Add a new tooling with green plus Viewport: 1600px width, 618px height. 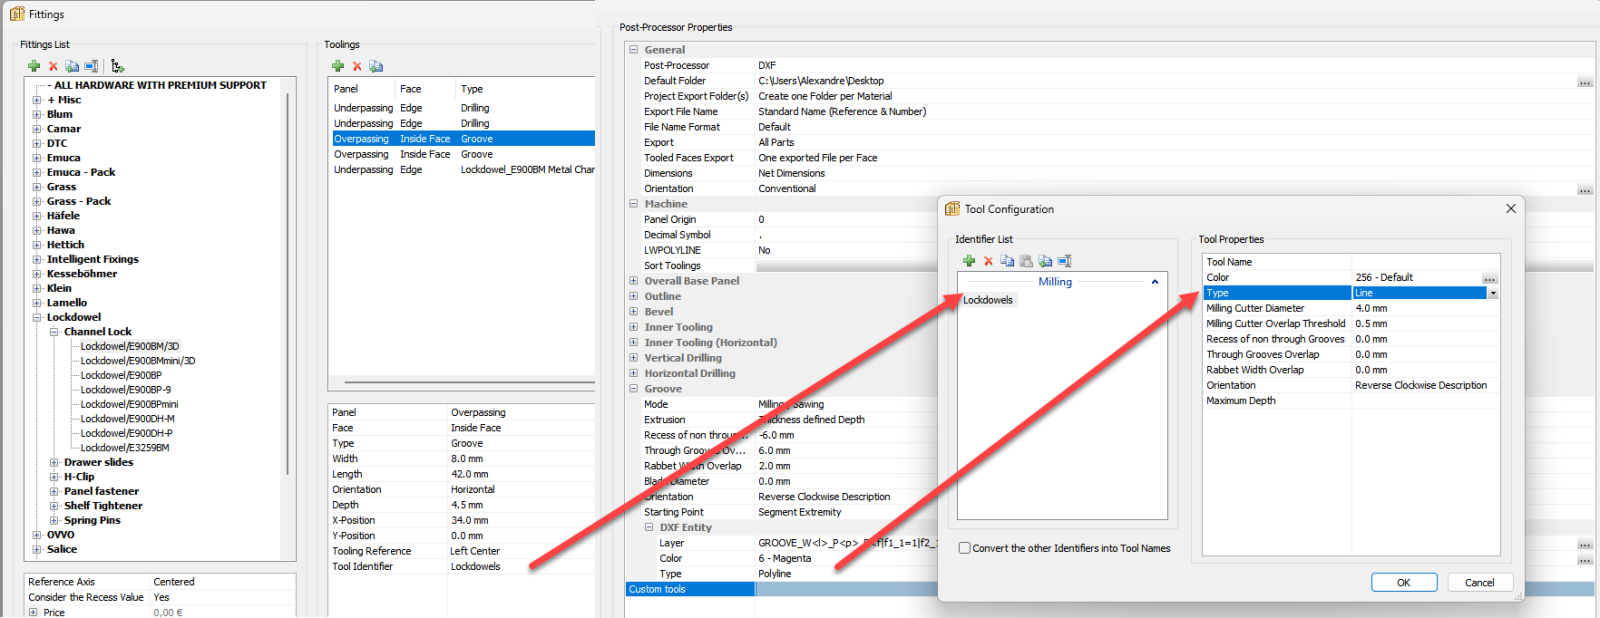338,66
